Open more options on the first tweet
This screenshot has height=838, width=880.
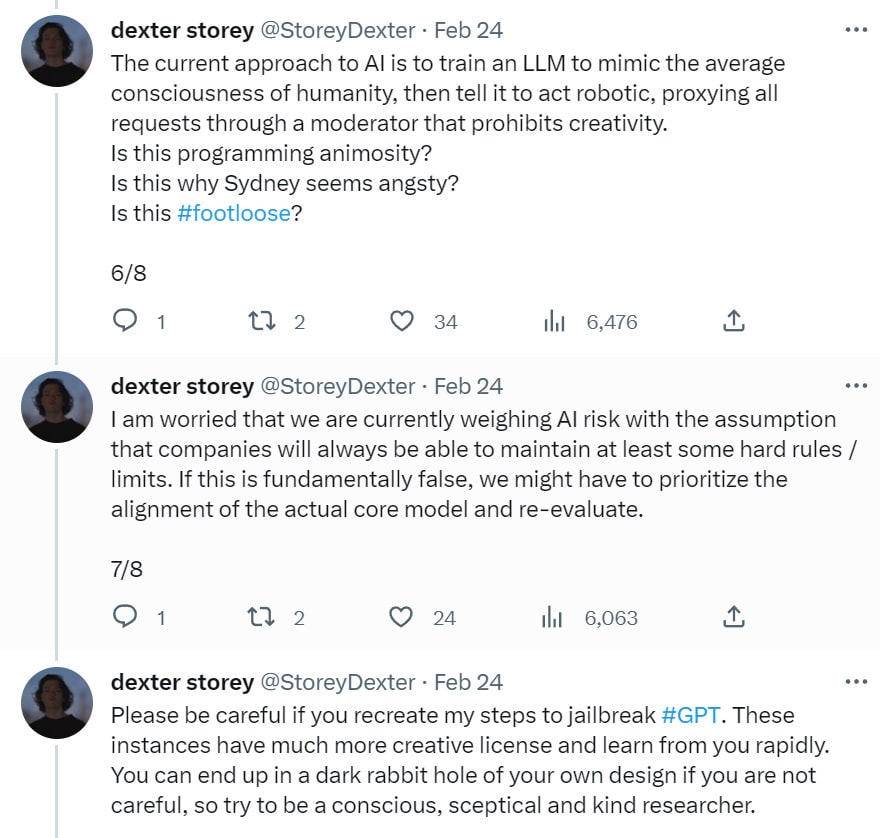(x=856, y=30)
